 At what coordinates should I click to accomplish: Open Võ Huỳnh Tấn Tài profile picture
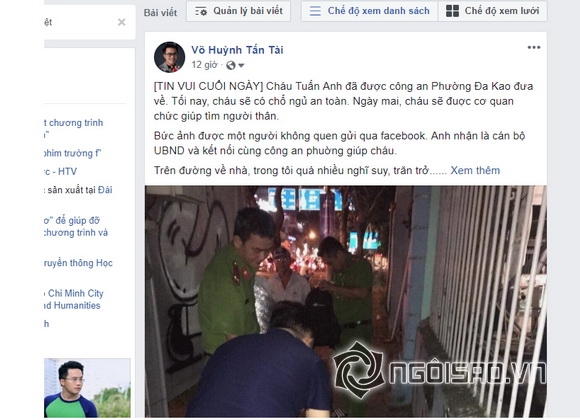click(169, 57)
